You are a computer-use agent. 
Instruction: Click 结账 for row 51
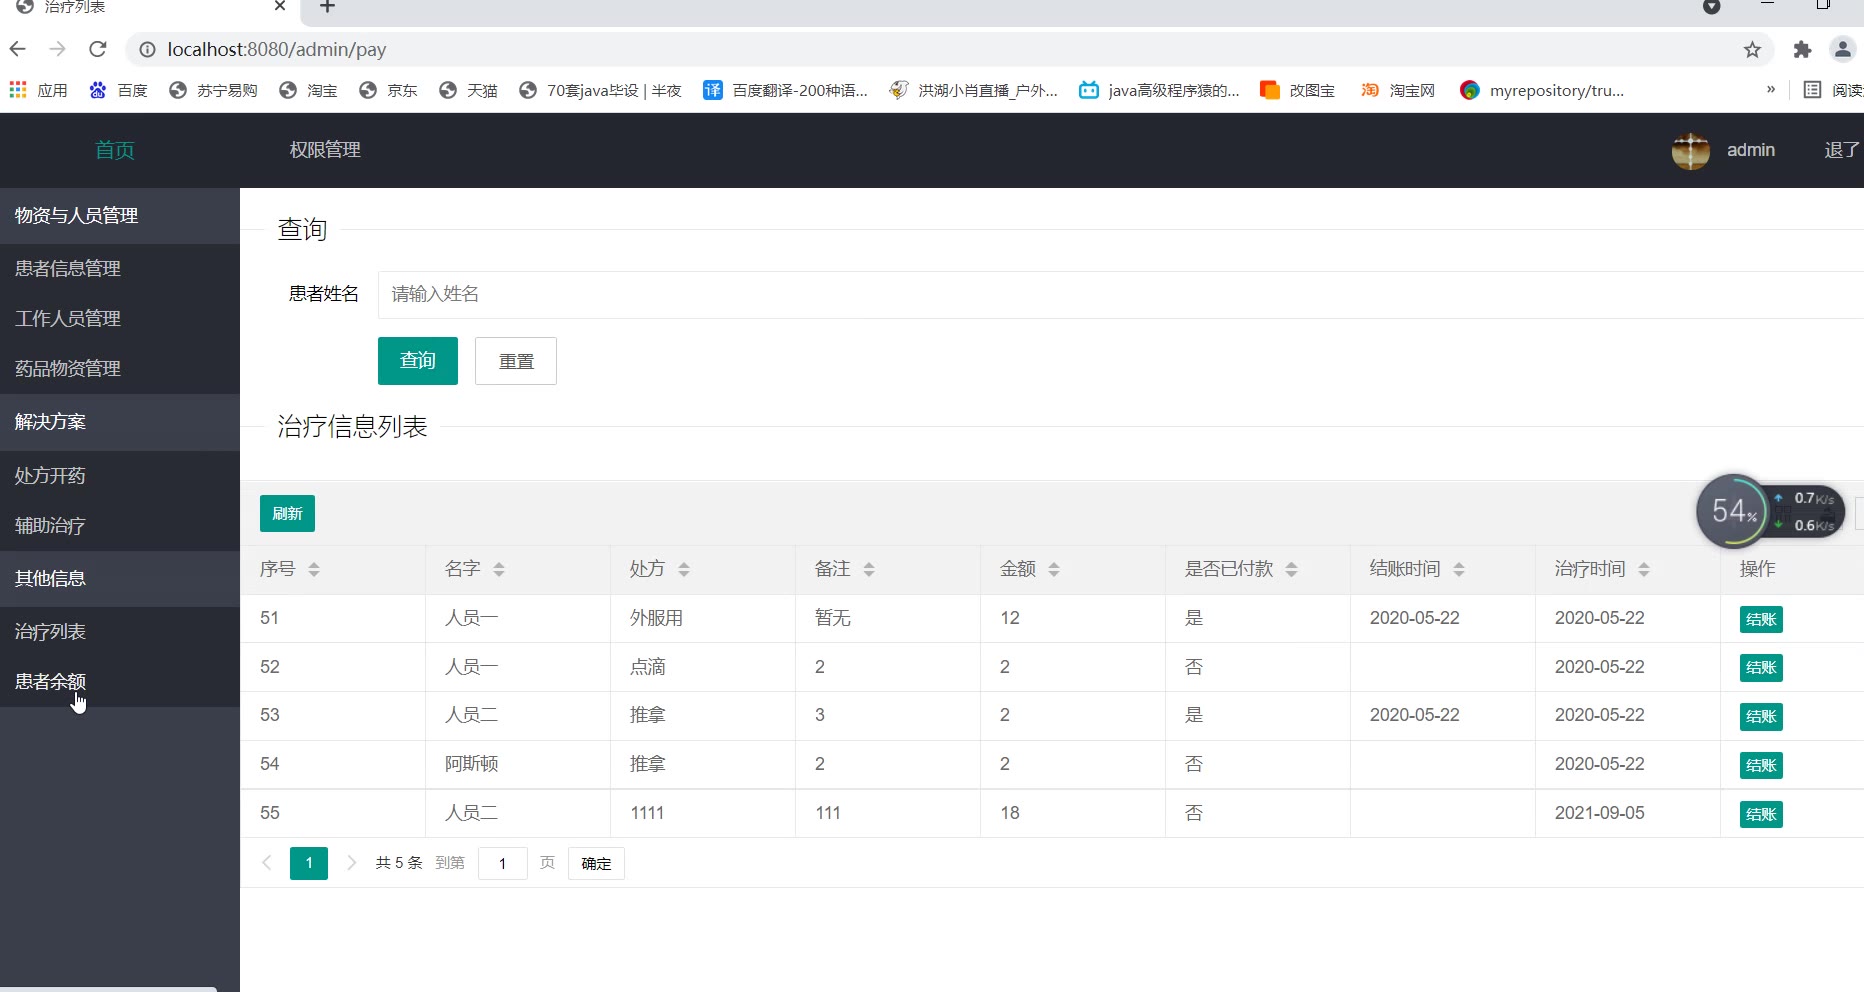click(x=1761, y=619)
